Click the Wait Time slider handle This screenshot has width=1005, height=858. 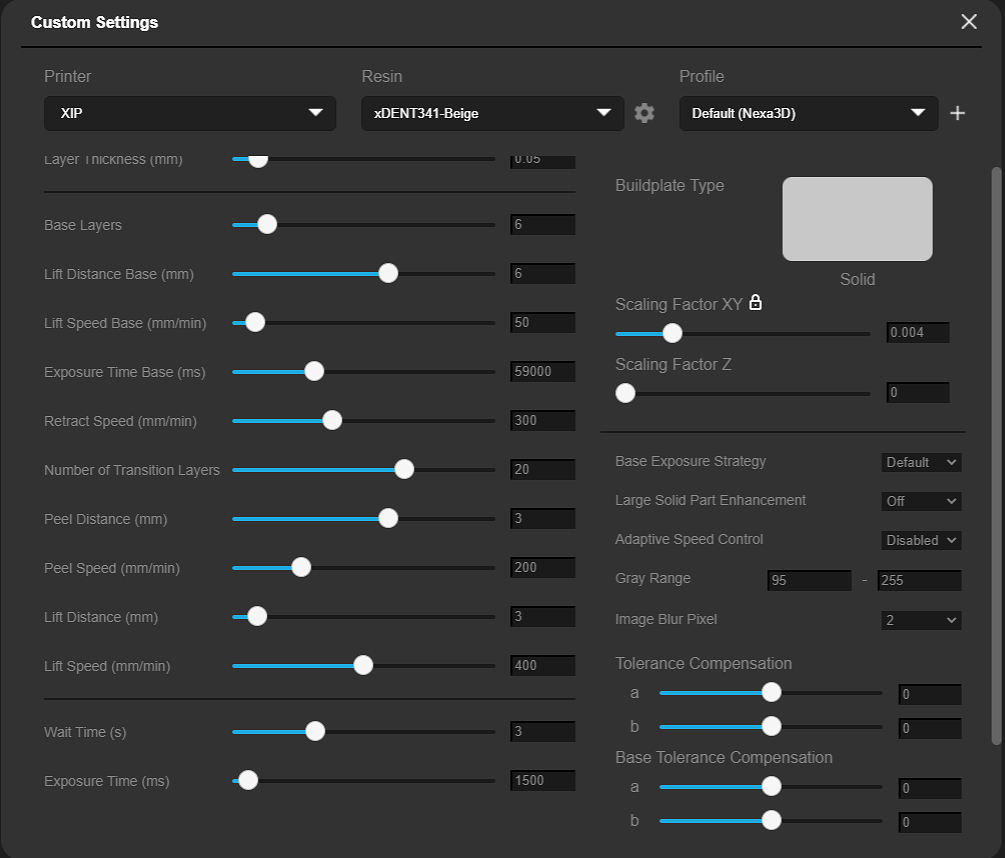[x=315, y=731]
